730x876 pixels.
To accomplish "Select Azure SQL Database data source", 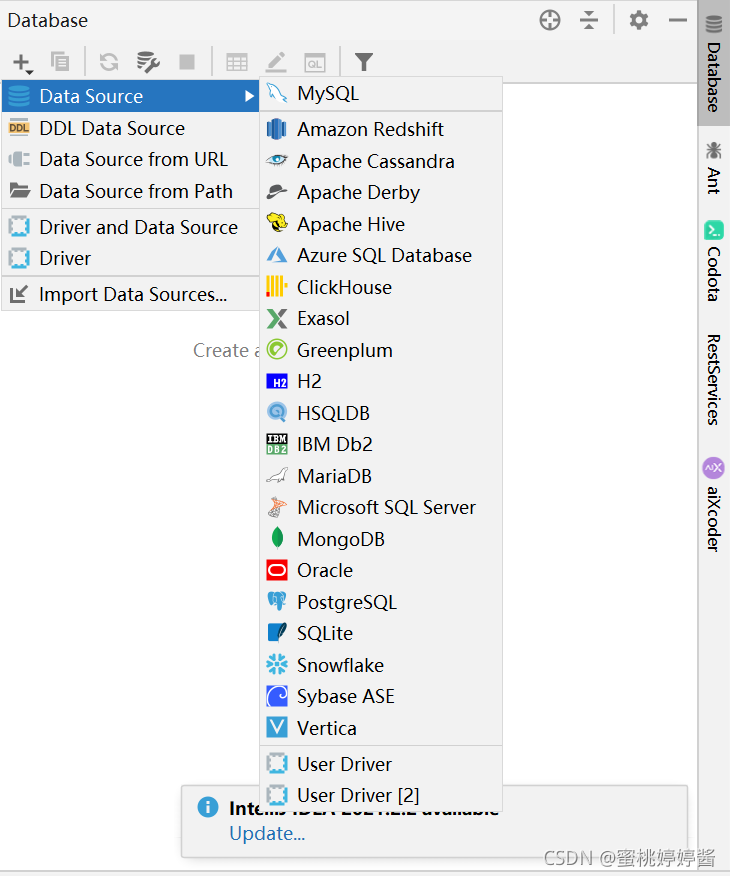I will point(381,255).
